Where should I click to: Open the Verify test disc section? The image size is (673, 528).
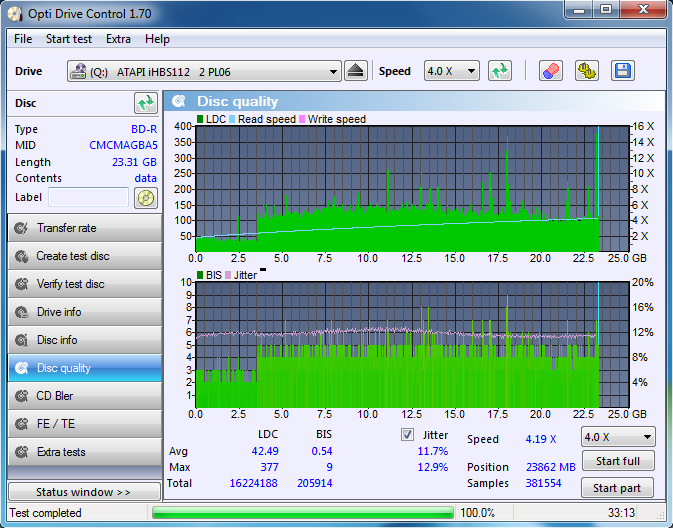(85, 284)
